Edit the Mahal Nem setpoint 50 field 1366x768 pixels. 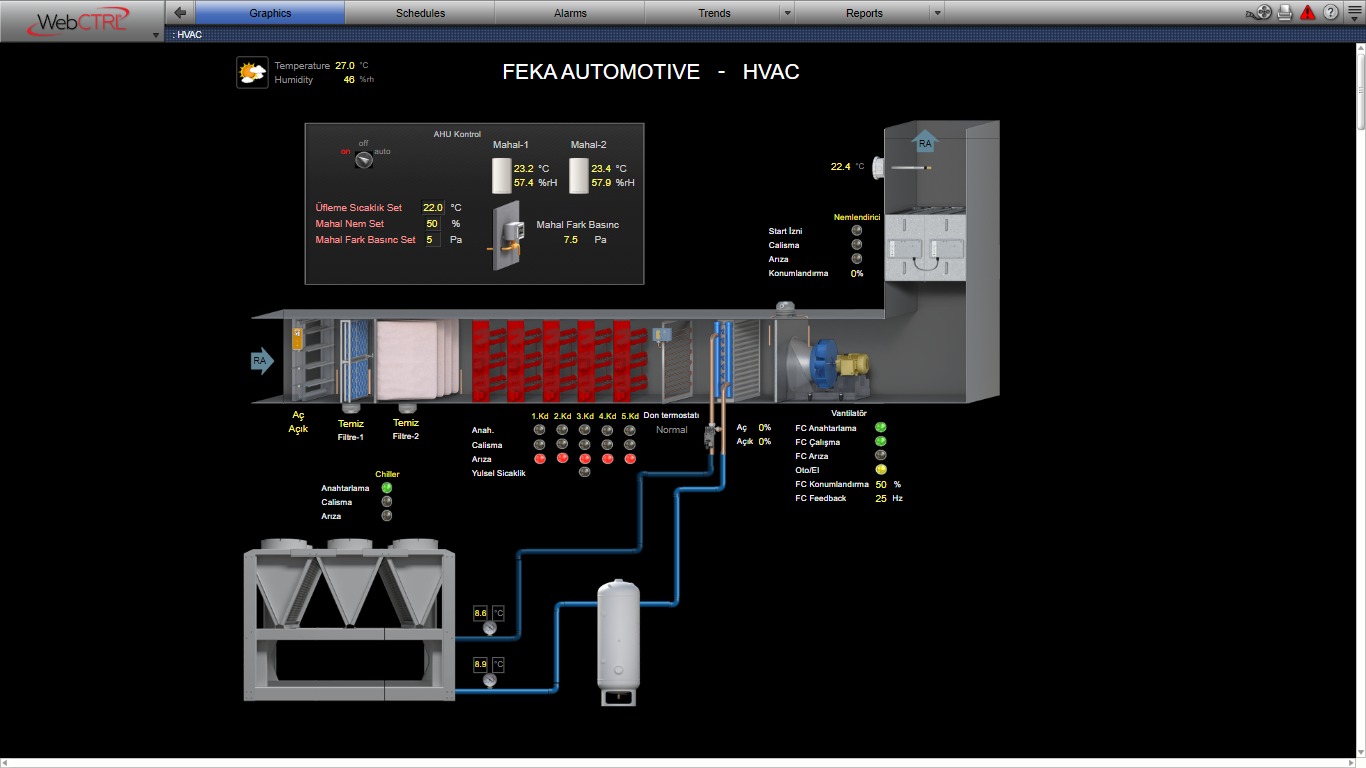click(432, 224)
